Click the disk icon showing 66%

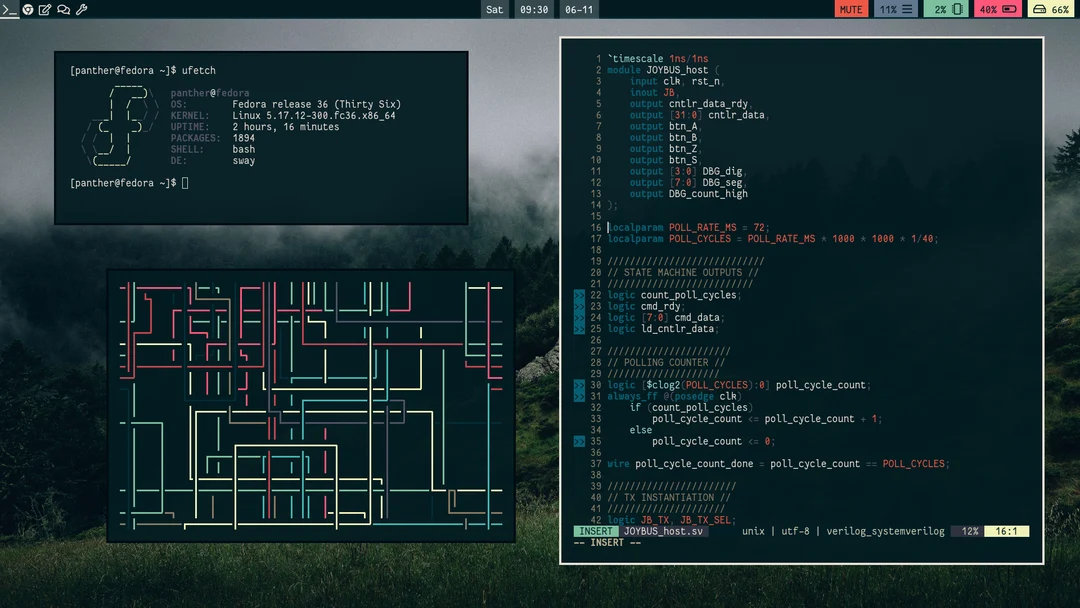coord(1051,9)
